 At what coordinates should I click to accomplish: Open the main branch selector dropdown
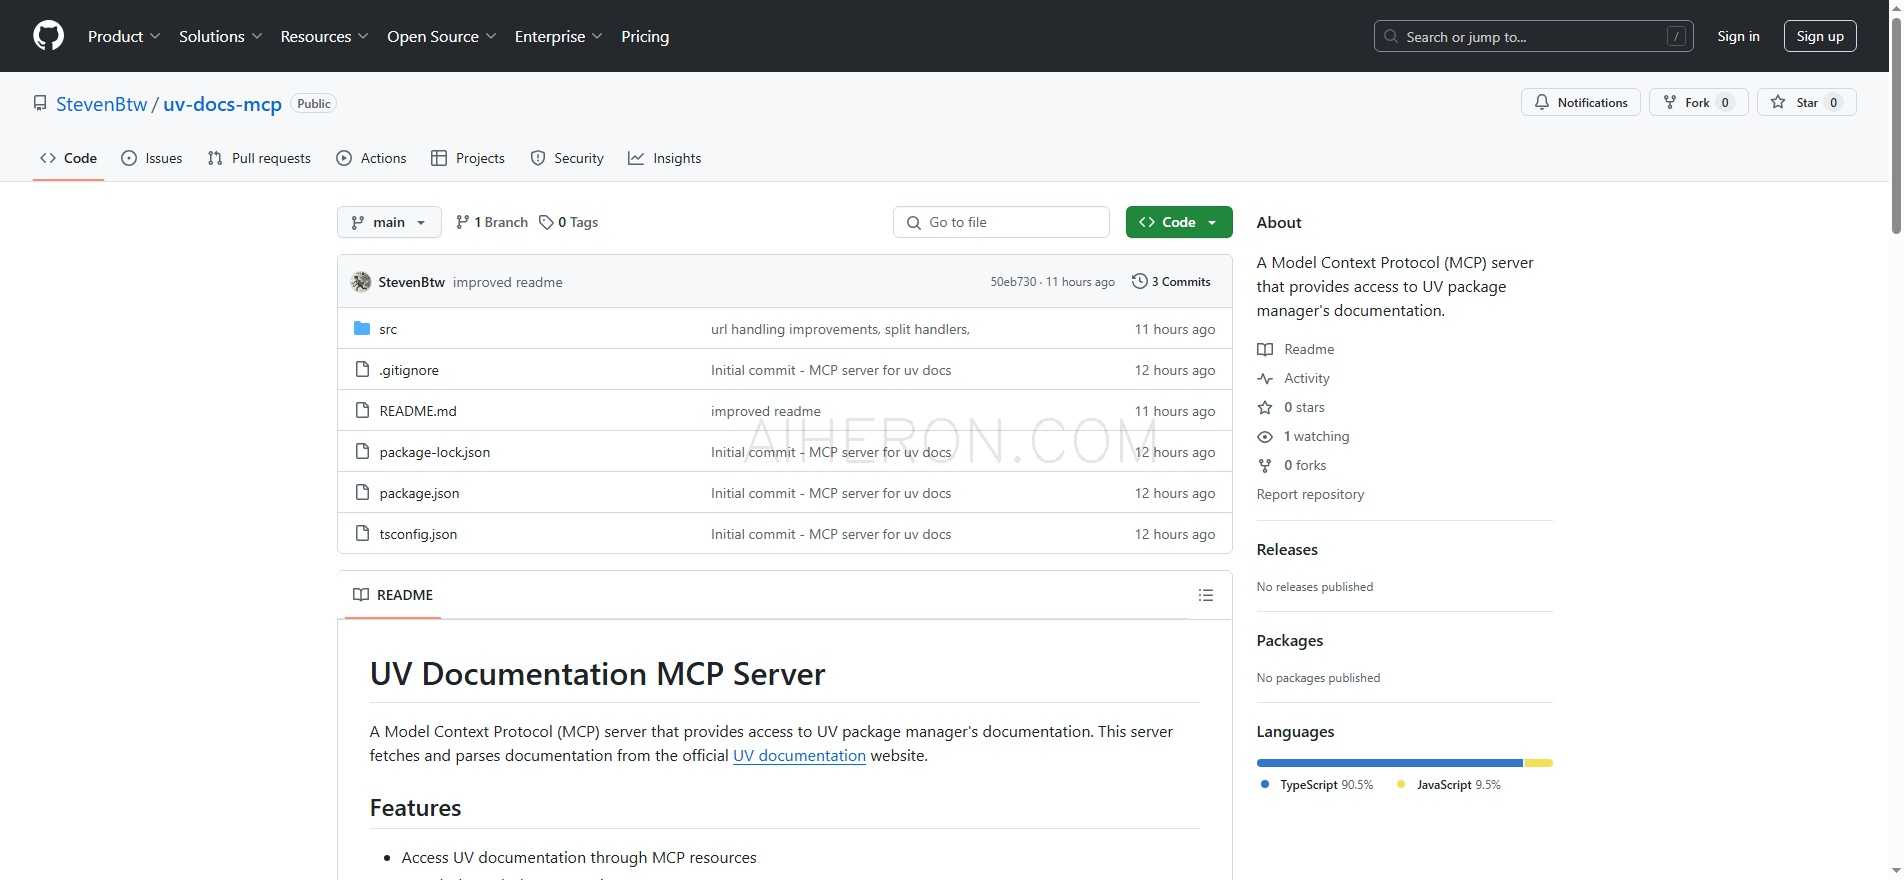click(x=389, y=222)
